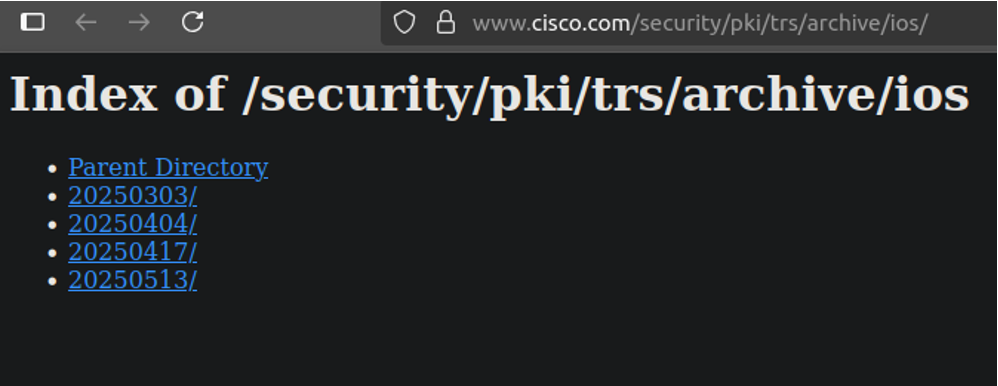Image resolution: width=998 pixels, height=386 pixels.
Task: Open the Parent Directory link
Action: tap(168, 168)
